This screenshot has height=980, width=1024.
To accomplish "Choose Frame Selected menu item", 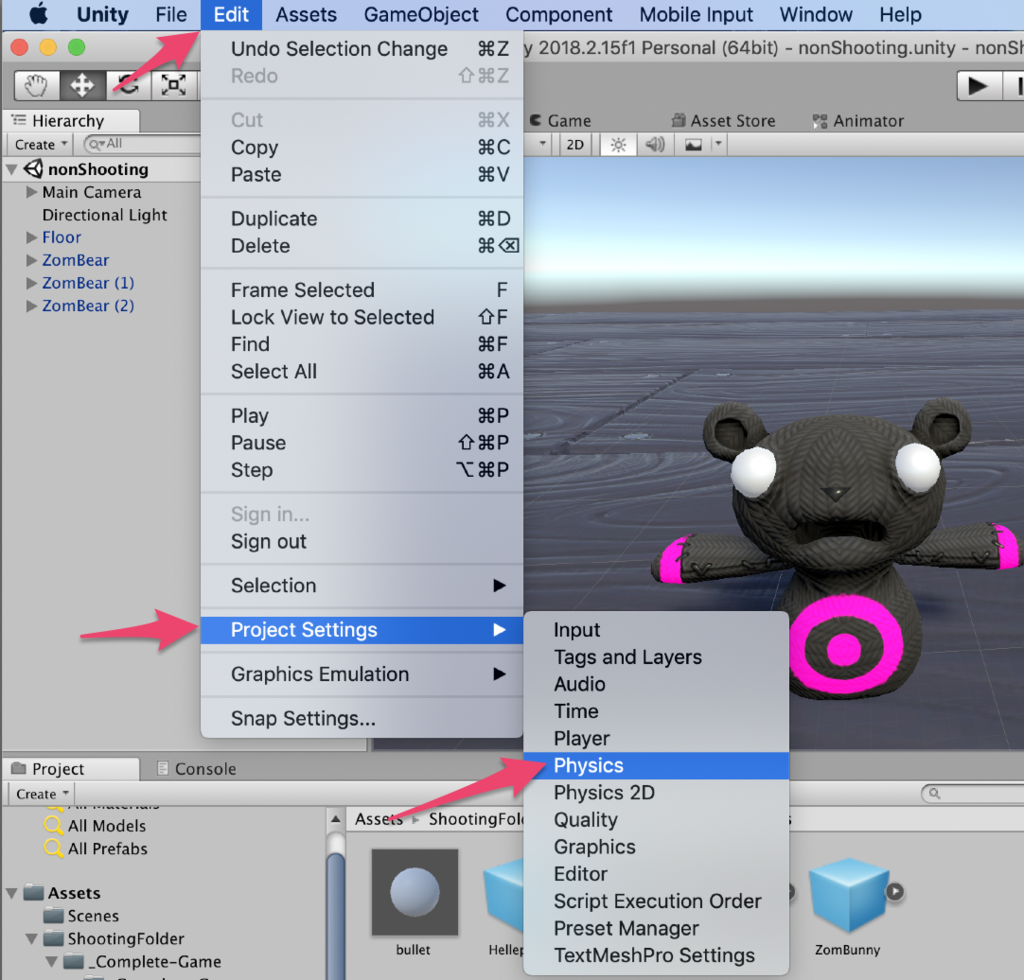I will pyautogui.click(x=362, y=290).
